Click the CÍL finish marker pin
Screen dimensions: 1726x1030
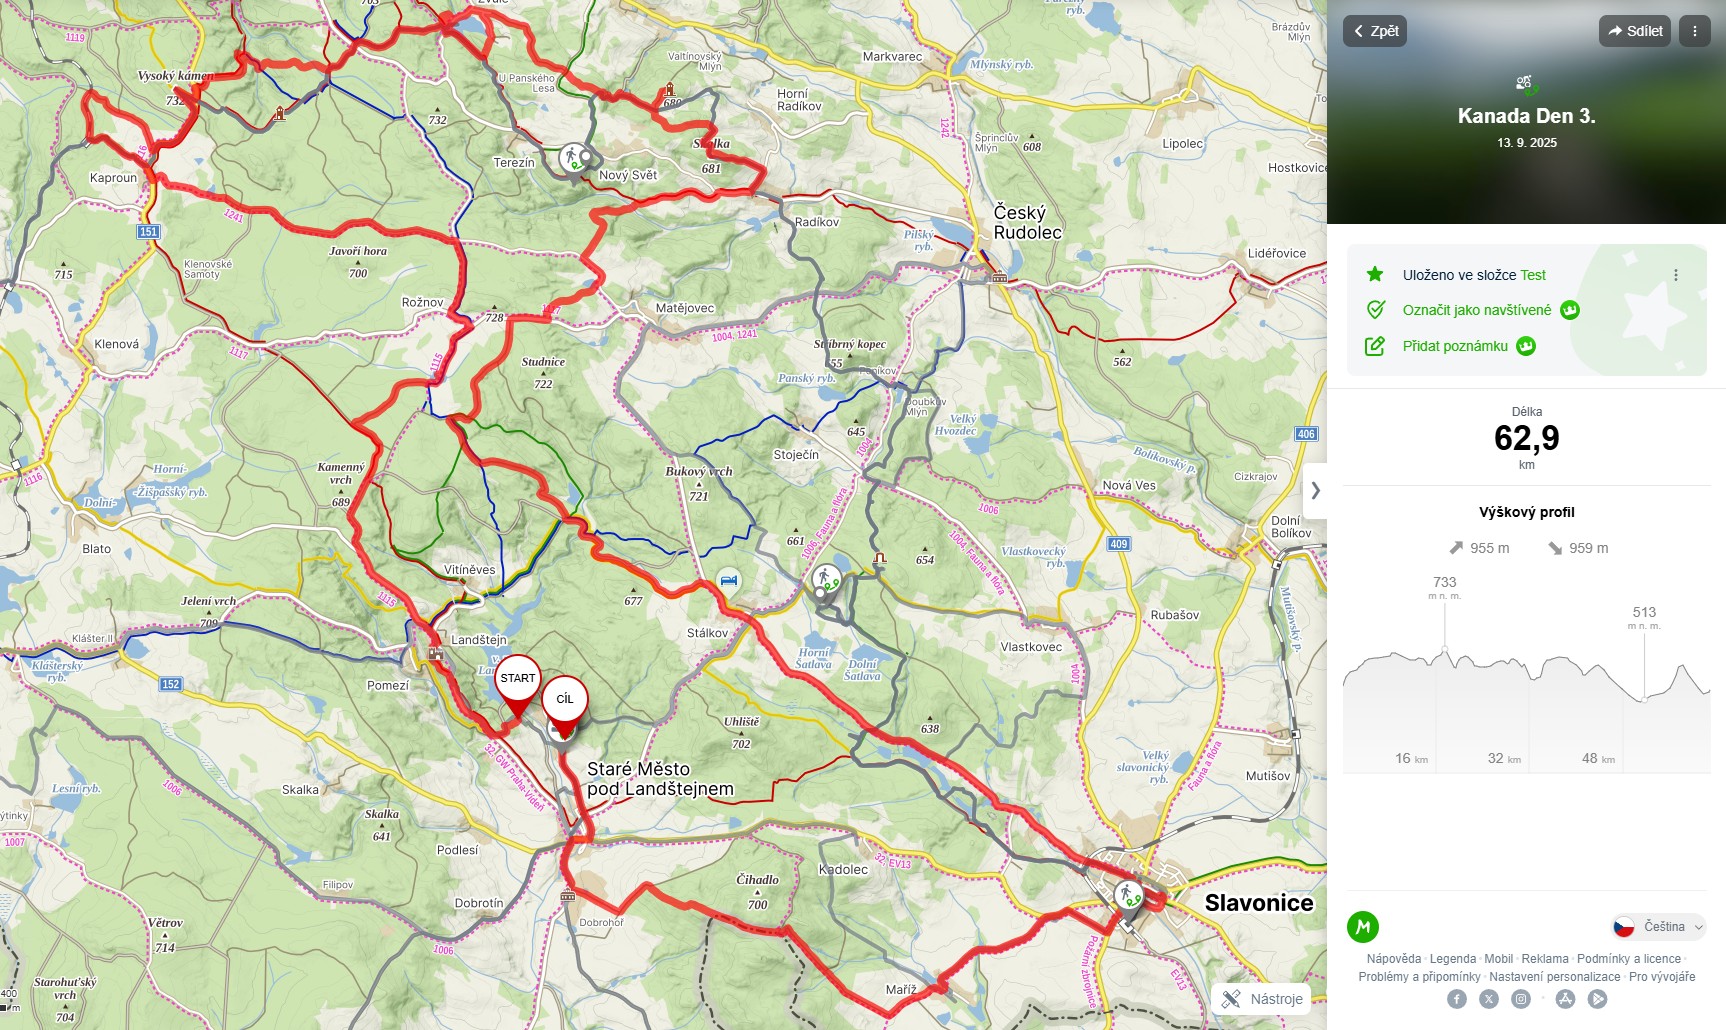click(565, 705)
